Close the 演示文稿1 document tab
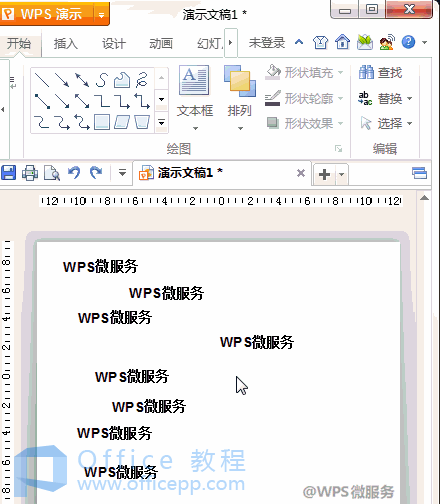This screenshot has height=504, width=440. tap(301, 173)
